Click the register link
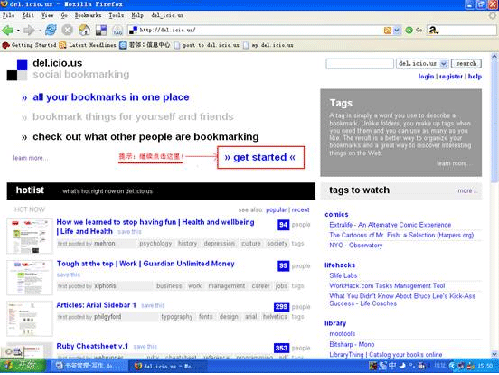This screenshot has width=499, height=375. click(x=451, y=76)
